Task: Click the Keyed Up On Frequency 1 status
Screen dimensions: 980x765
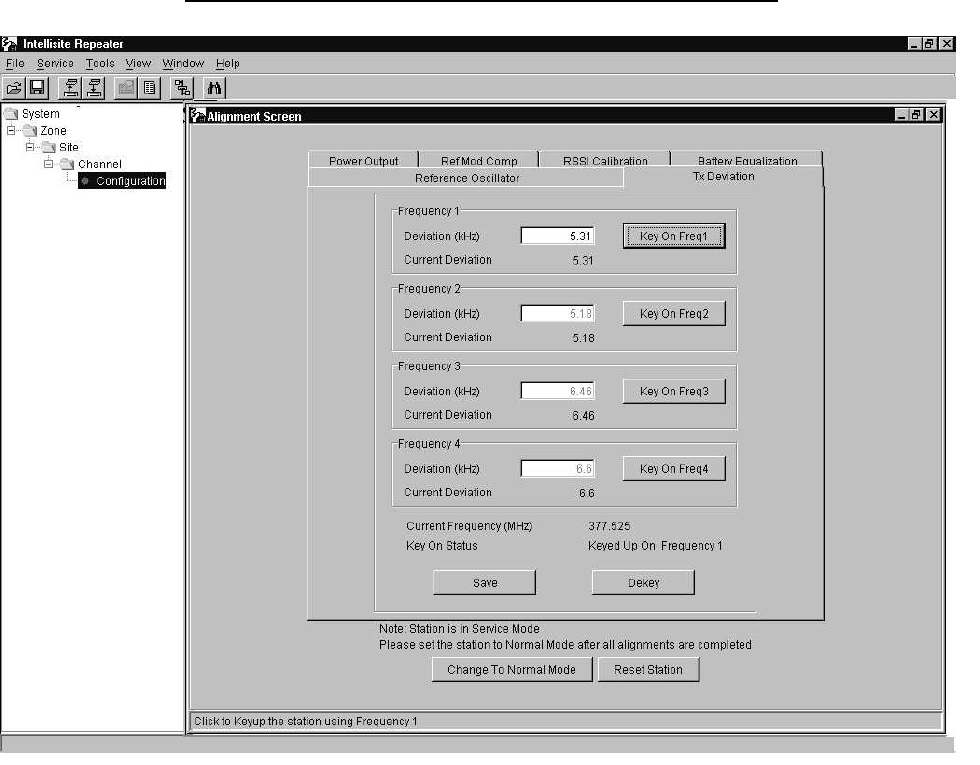Action: (x=655, y=546)
